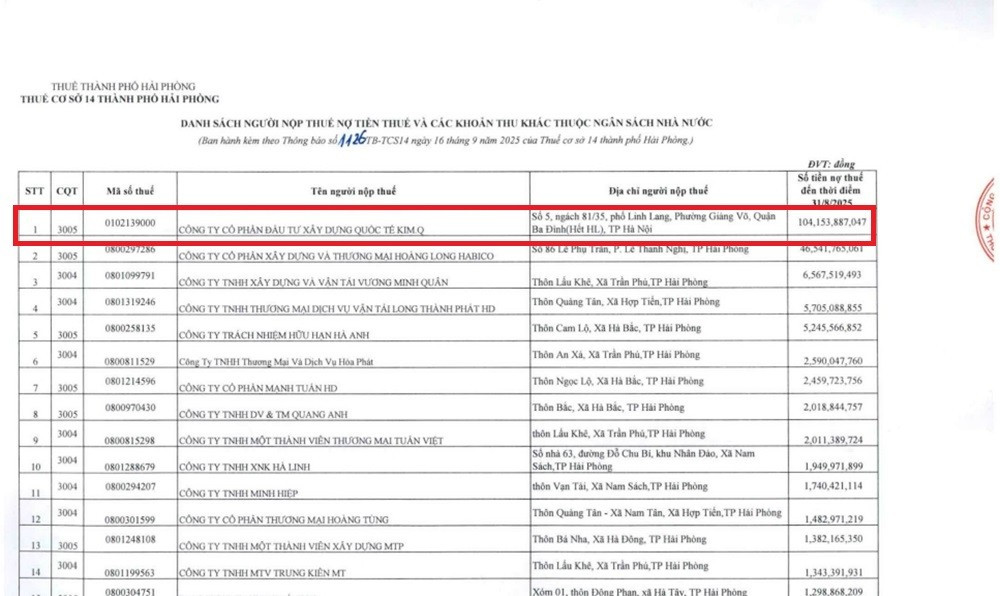Click the "Địa chỉ người nộp thuế" header

(657, 189)
